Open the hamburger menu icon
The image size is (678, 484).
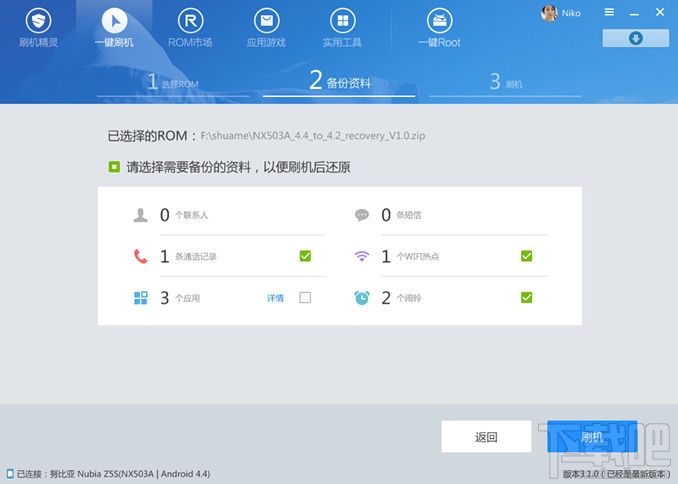[609, 12]
